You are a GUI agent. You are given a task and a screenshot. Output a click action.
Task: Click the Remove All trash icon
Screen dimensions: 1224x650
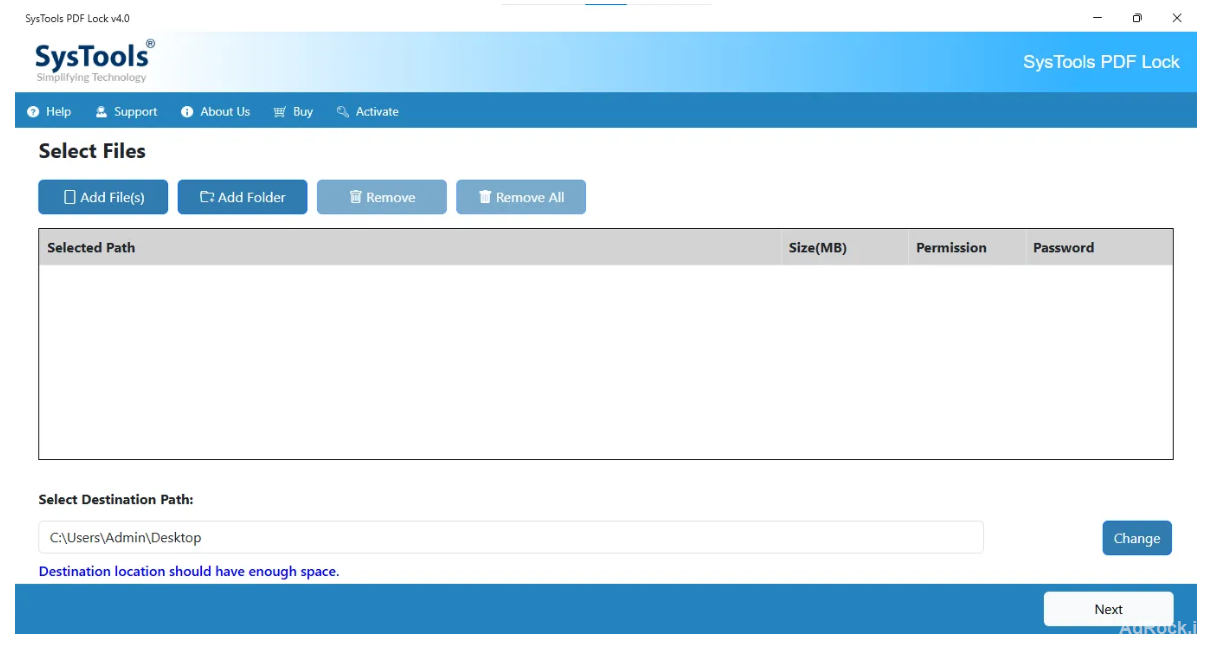coord(484,197)
